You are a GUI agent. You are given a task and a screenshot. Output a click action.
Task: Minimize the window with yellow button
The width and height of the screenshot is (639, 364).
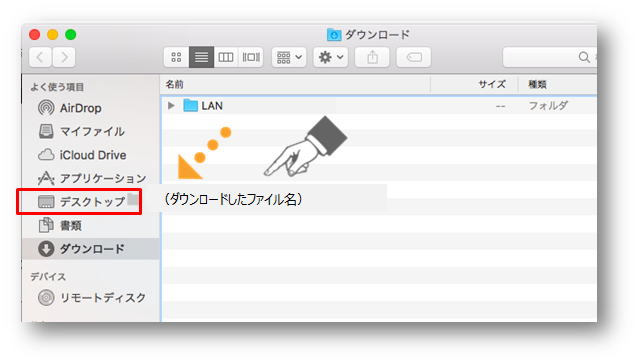53,35
